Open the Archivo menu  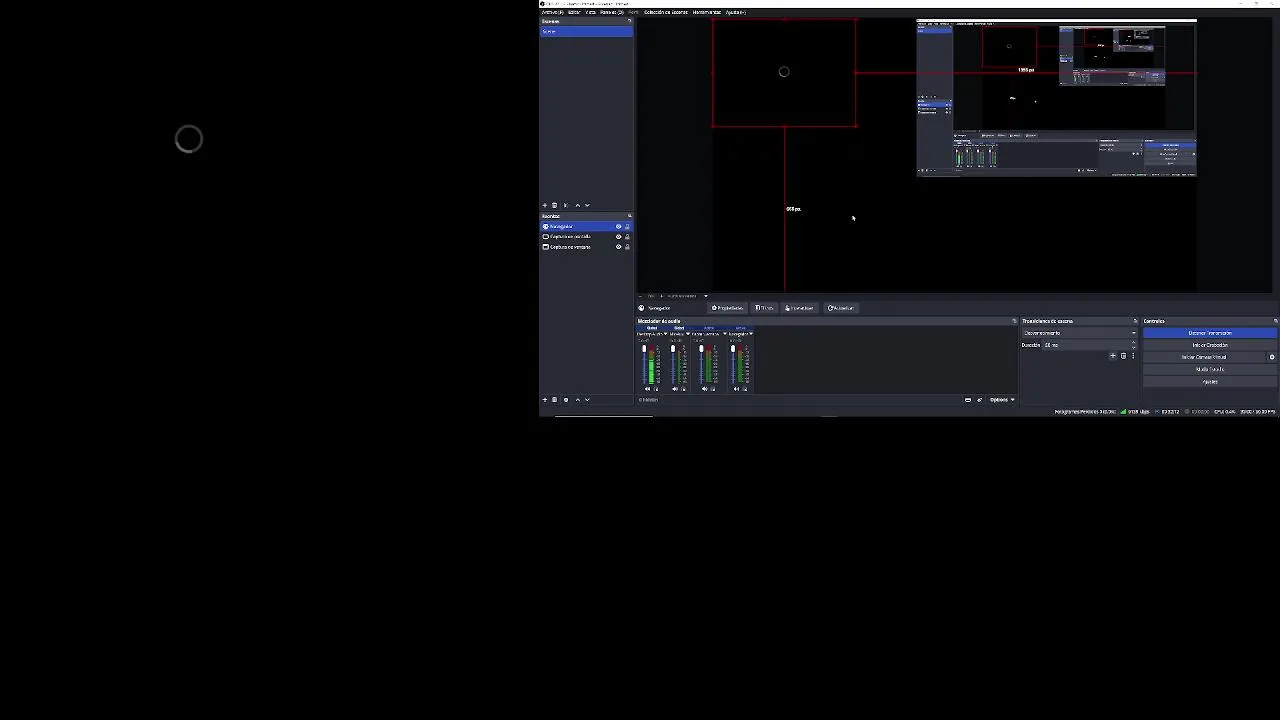(551, 12)
